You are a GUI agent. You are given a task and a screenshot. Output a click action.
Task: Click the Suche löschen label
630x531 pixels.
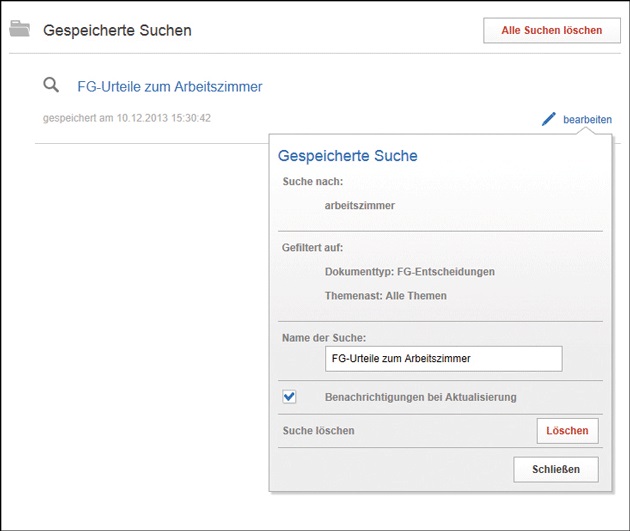point(318,431)
